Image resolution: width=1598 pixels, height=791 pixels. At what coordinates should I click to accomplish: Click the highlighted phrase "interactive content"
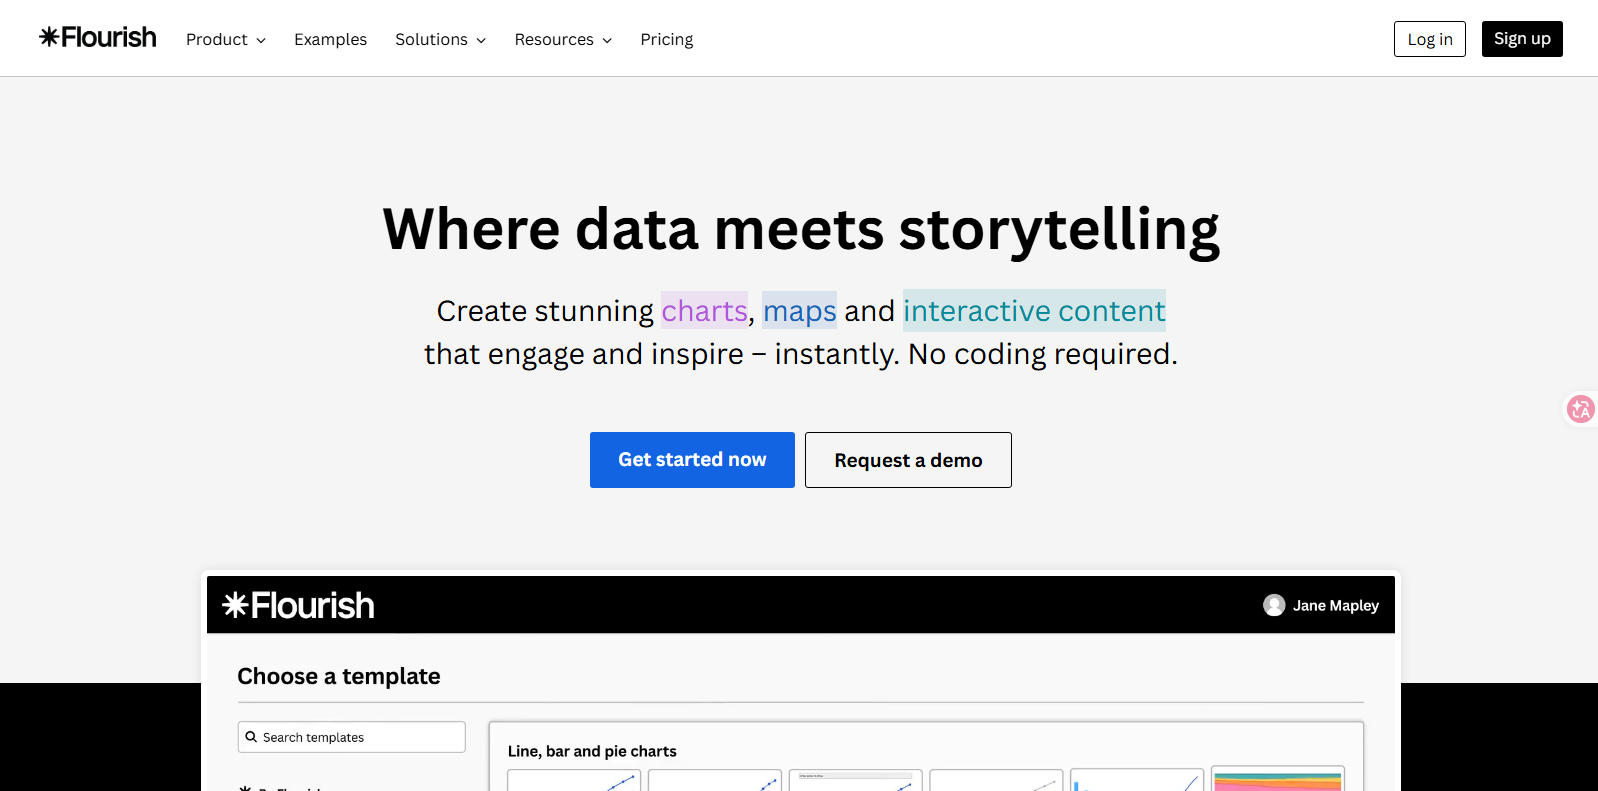(x=1034, y=311)
